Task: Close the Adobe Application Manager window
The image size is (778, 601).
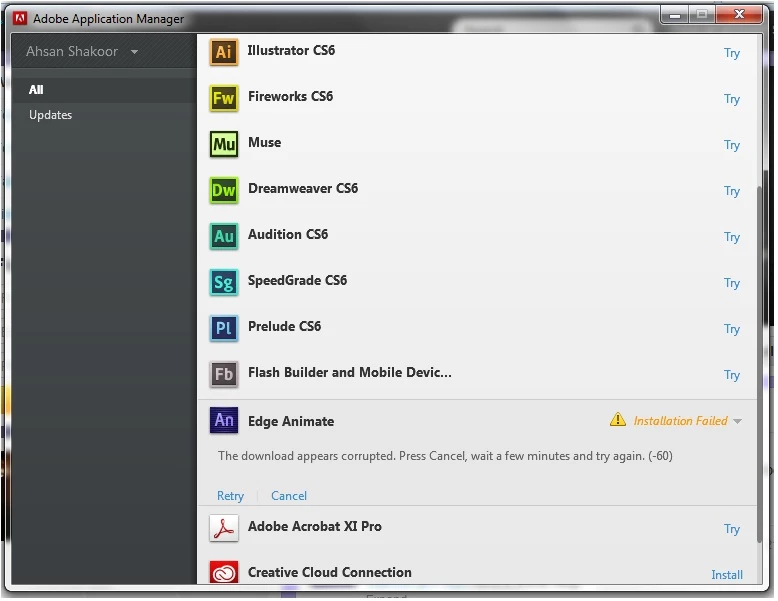Action: [x=739, y=14]
